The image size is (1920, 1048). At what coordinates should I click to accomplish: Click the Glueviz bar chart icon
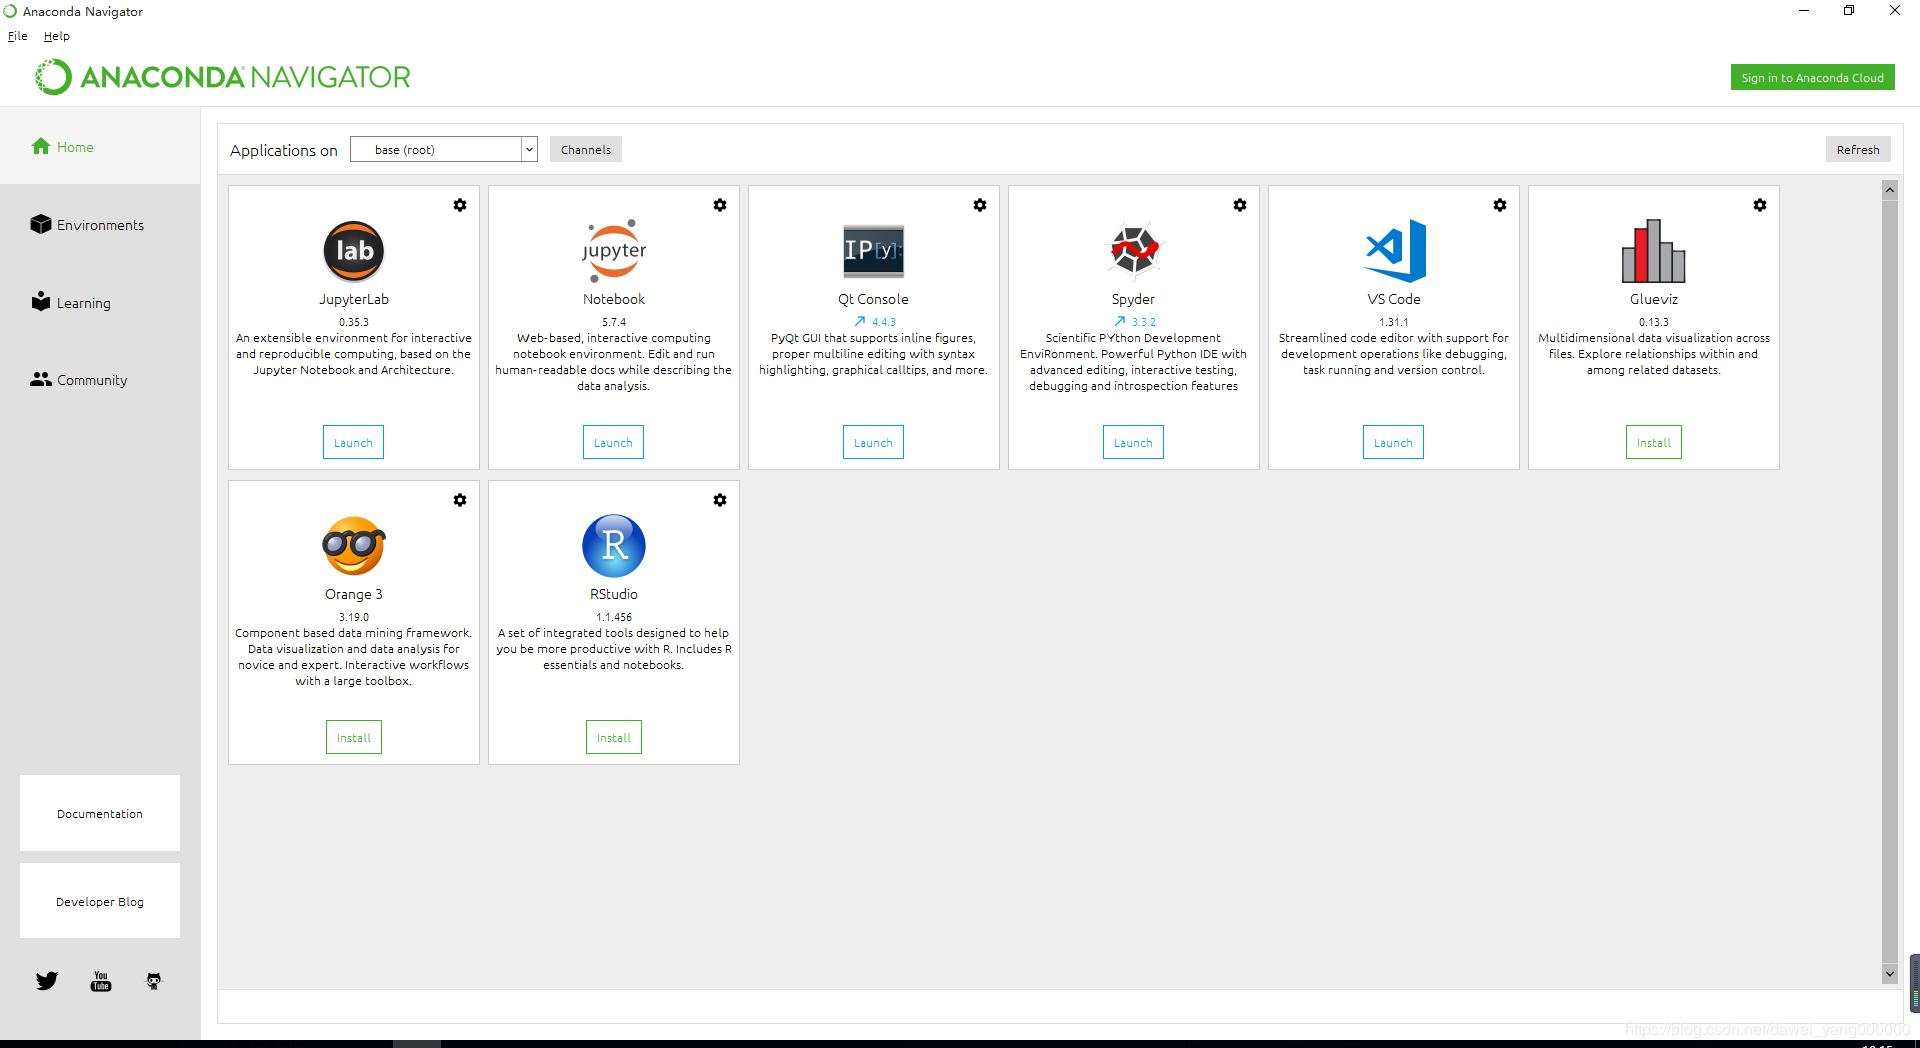[1654, 251]
